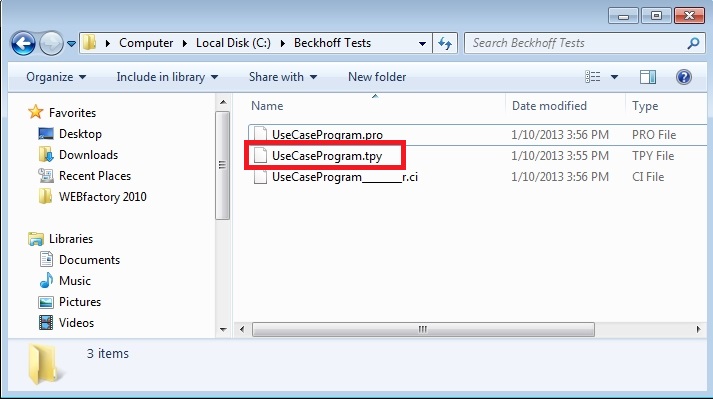The image size is (713, 399).
Task: Click date cell of UseCaseProgram.tpy
Action: click(560, 156)
